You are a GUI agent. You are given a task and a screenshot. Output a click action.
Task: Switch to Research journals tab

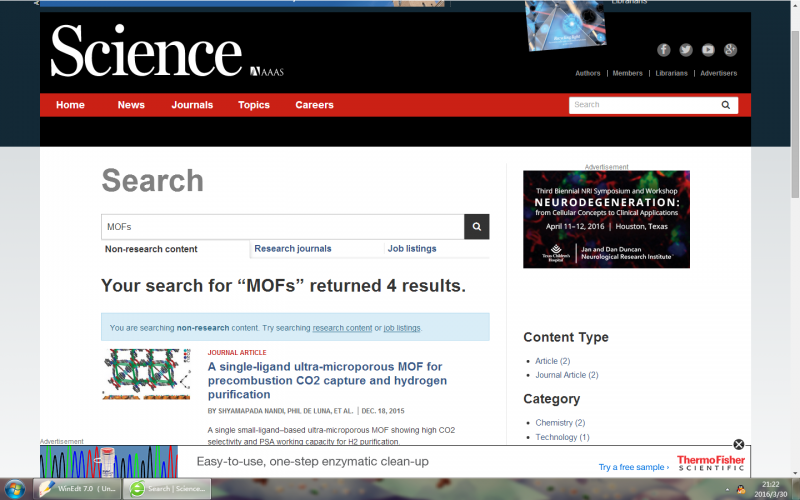(x=293, y=248)
